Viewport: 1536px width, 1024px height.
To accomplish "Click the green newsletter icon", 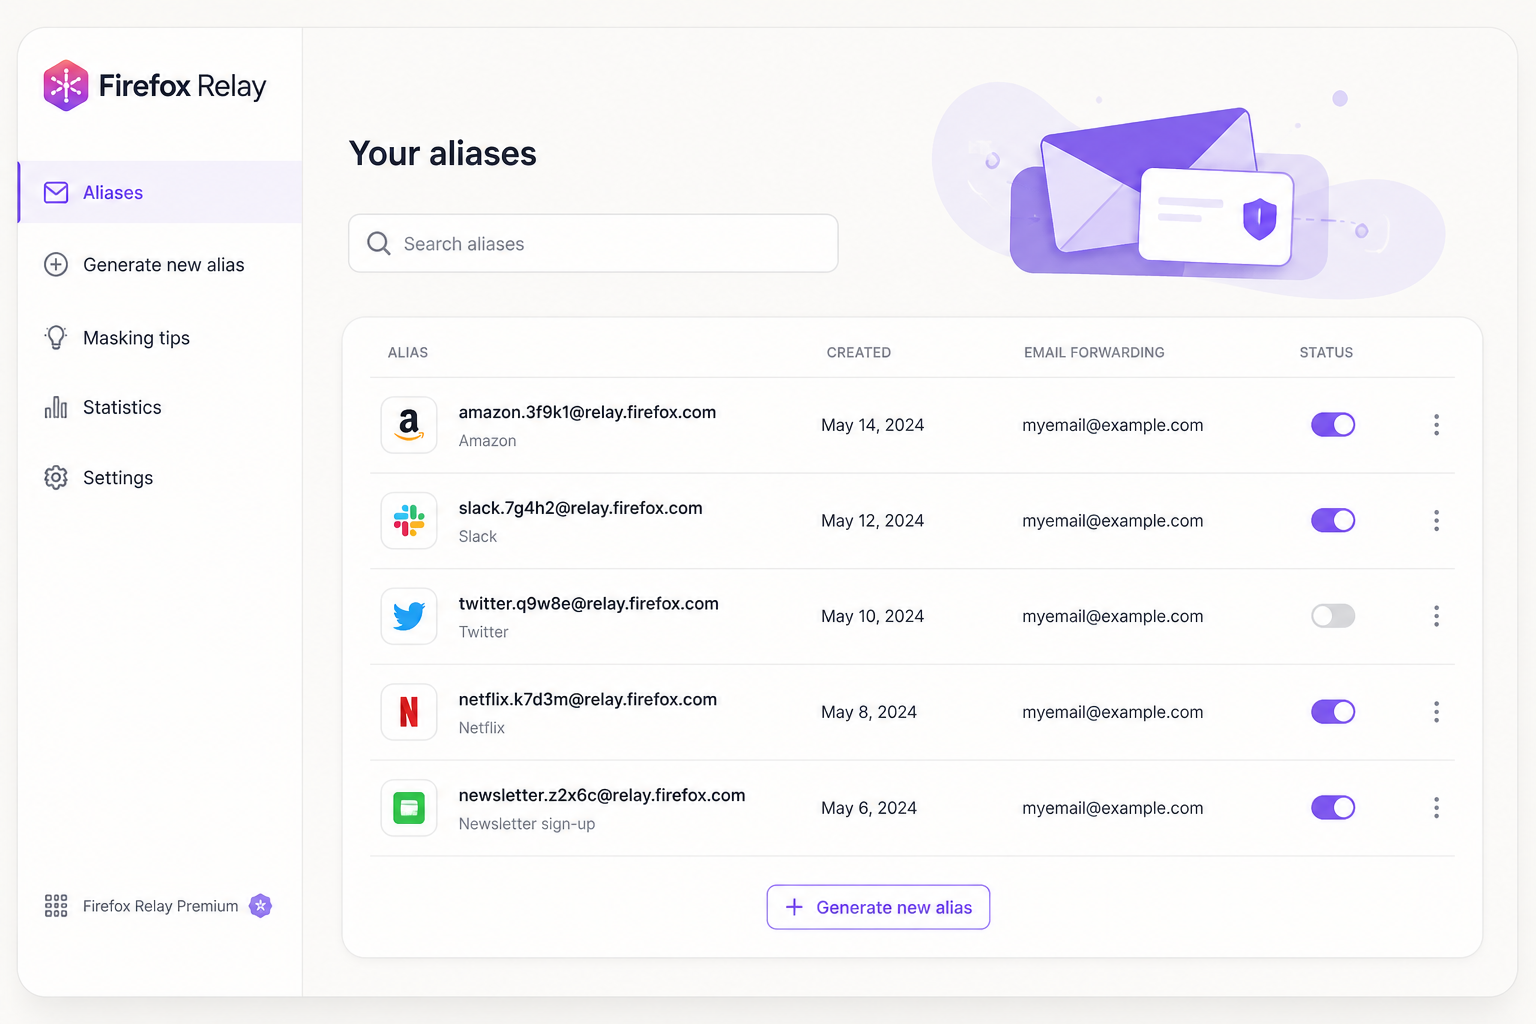I will (409, 808).
